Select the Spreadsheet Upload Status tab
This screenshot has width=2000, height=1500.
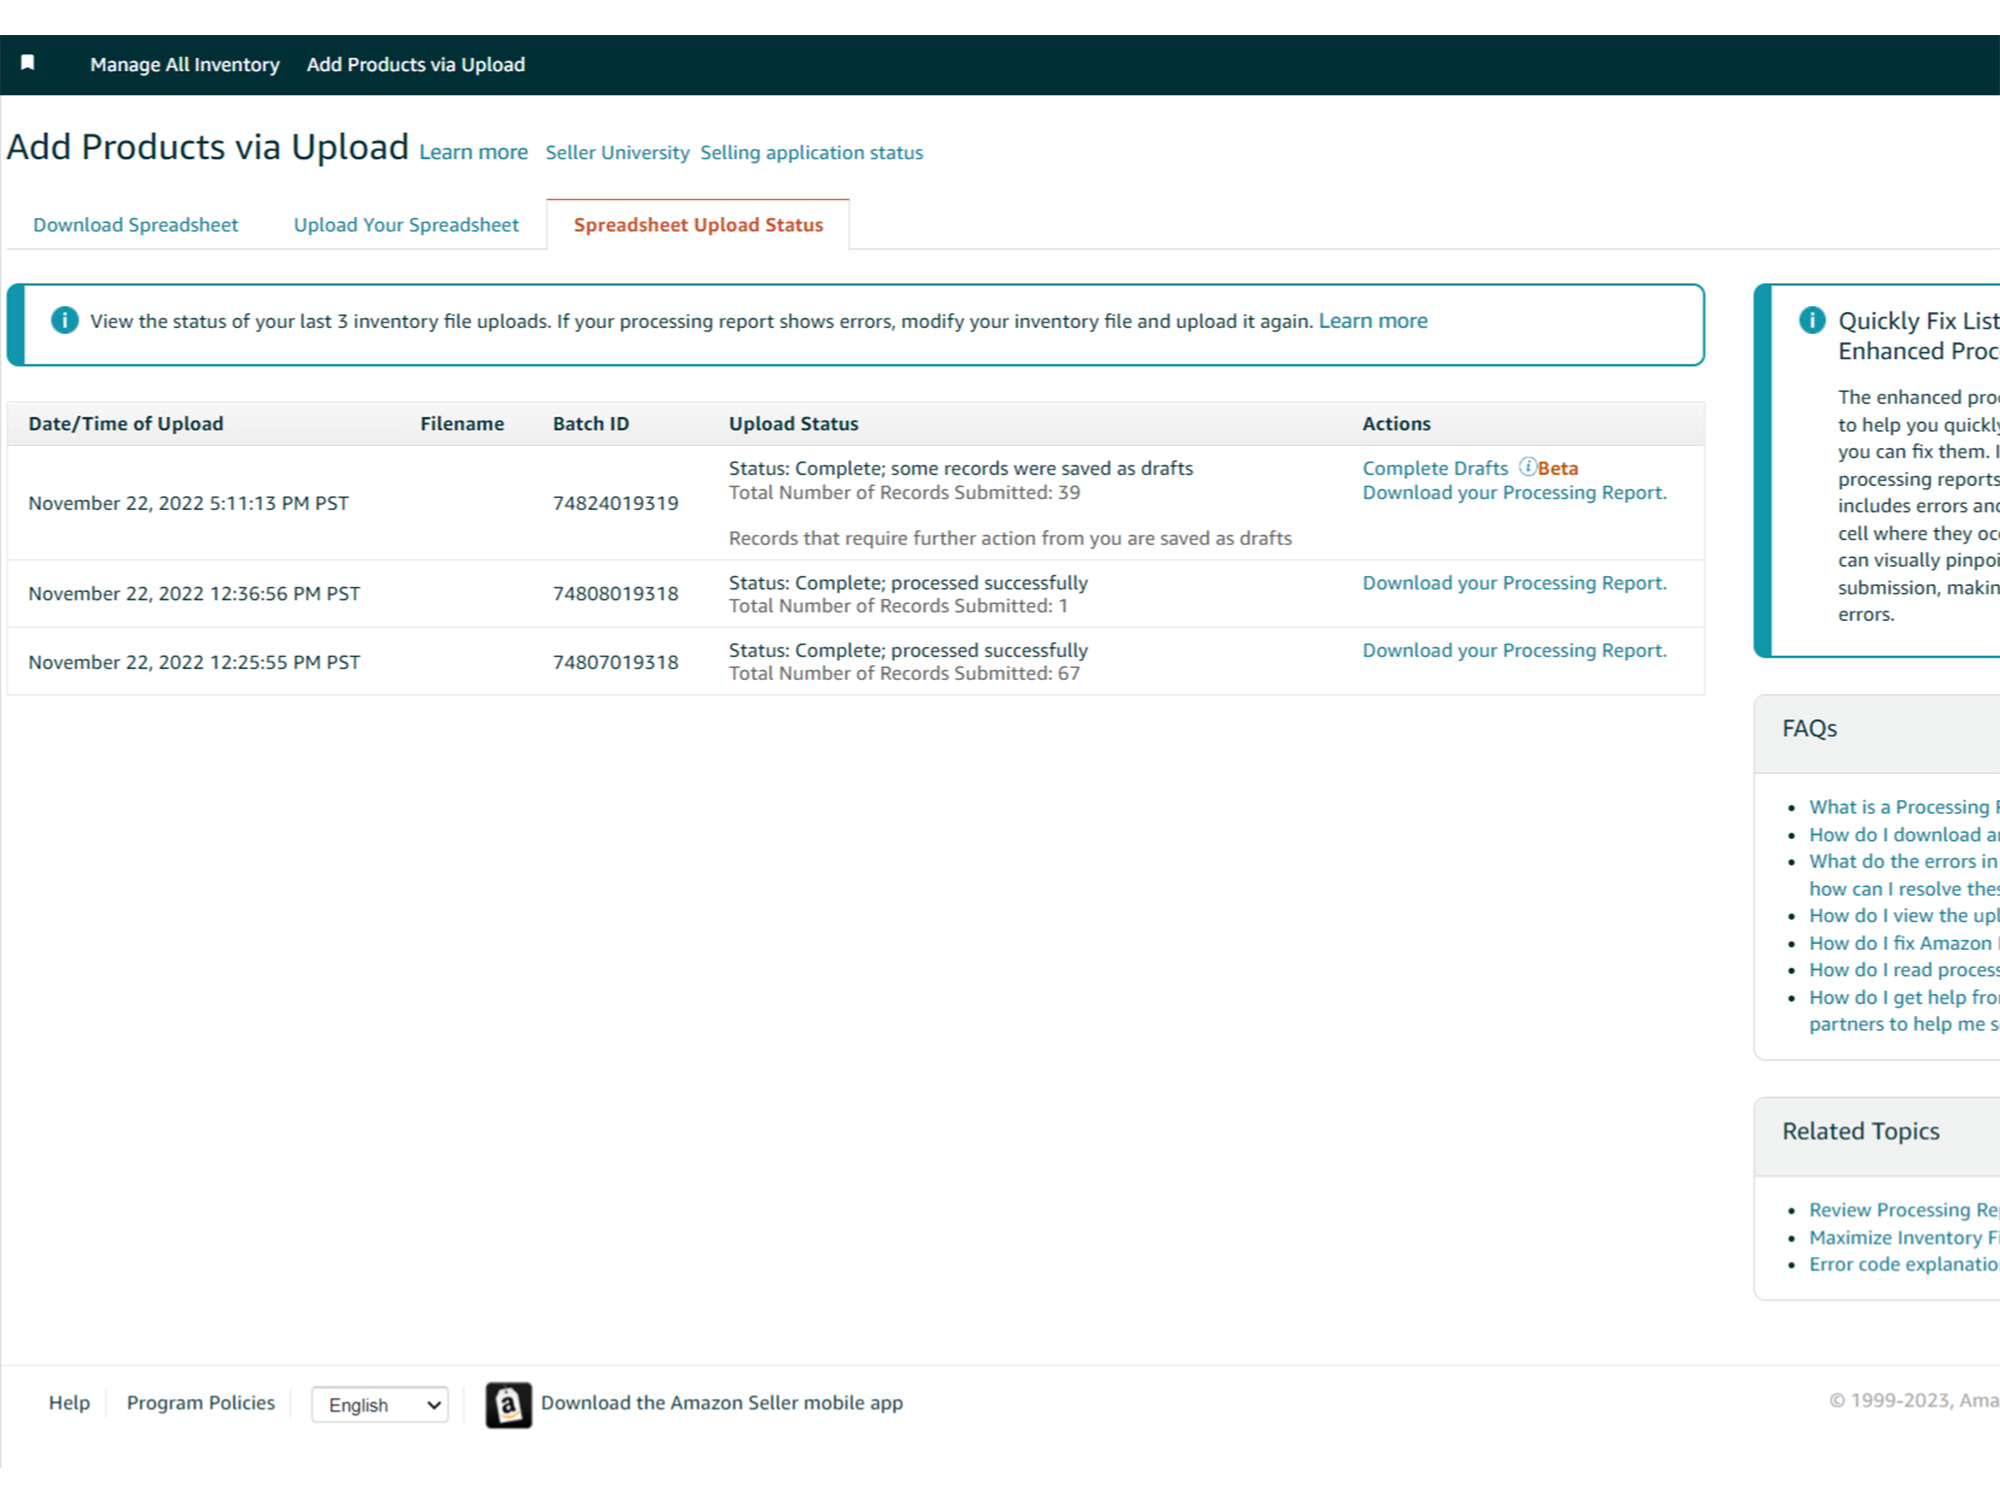pos(698,225)
